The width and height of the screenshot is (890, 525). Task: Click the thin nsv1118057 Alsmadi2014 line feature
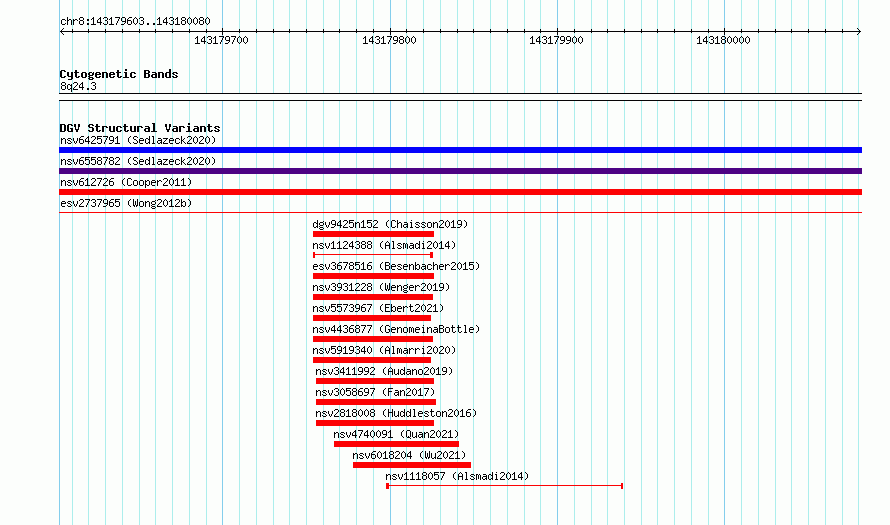click(x=505, y=486)
